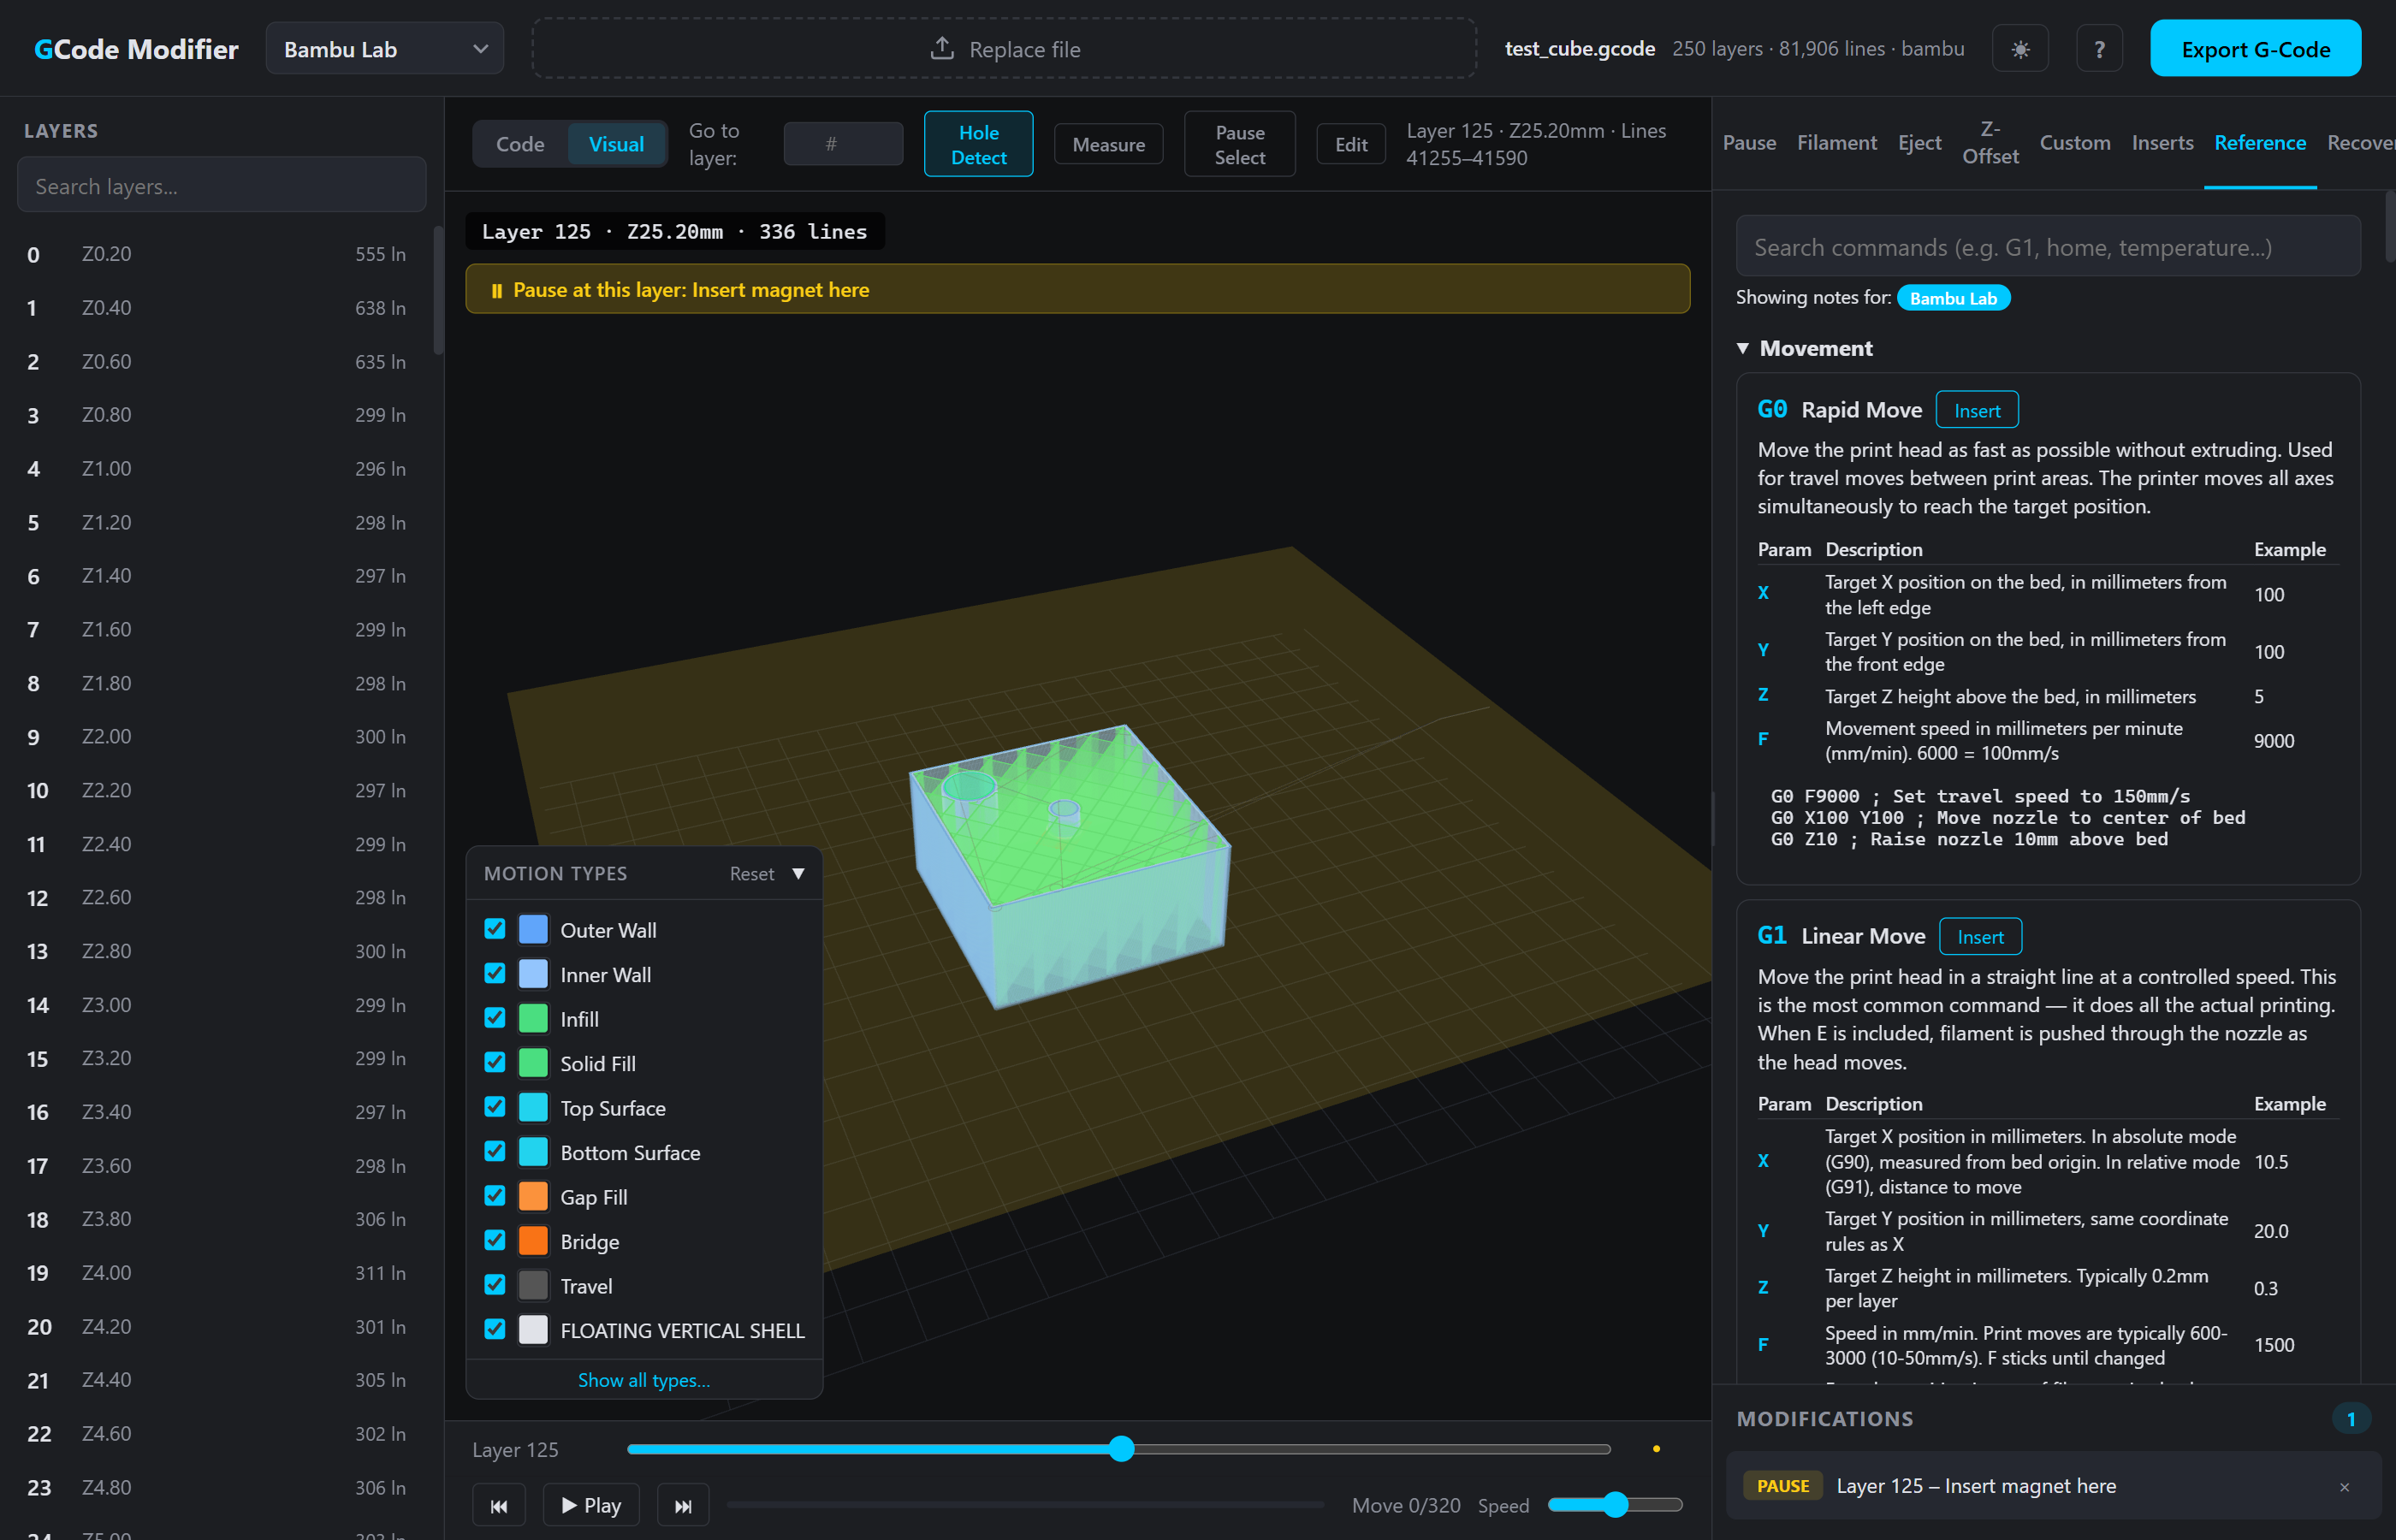The width and height of the screenshot is (2396, 1540).
Task: Click the Replace file drop zone
Action: click(1003, 49)
